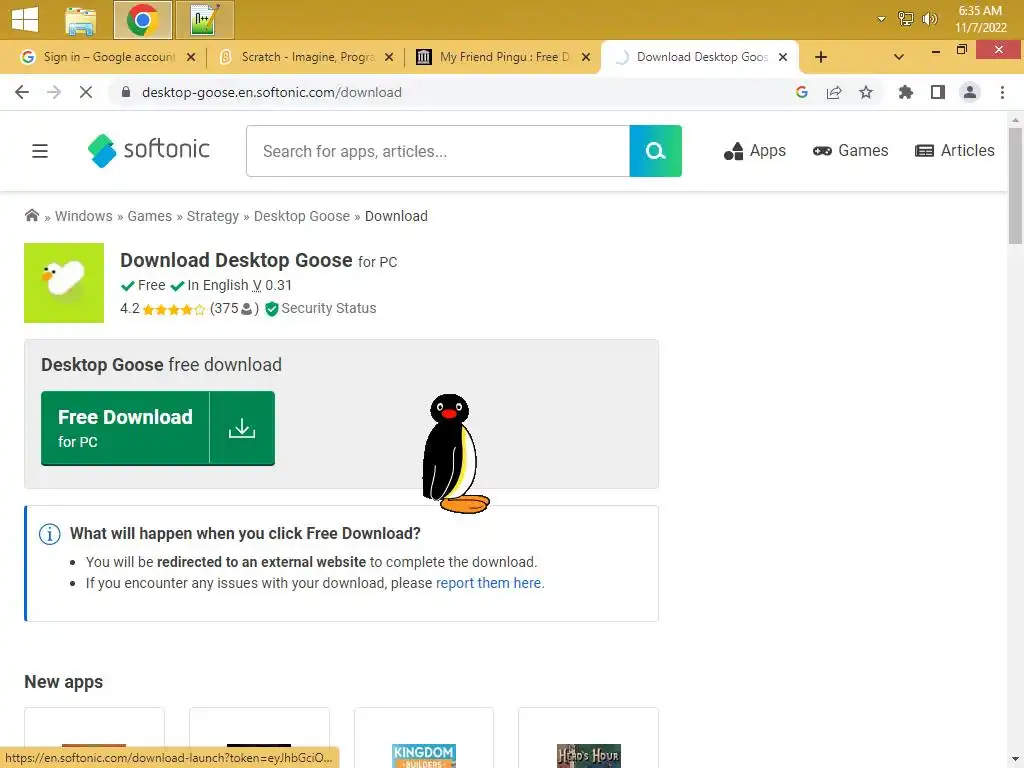Show hidden system tray icons
This screenshot has height=768, width=1024.
point(882,19)
